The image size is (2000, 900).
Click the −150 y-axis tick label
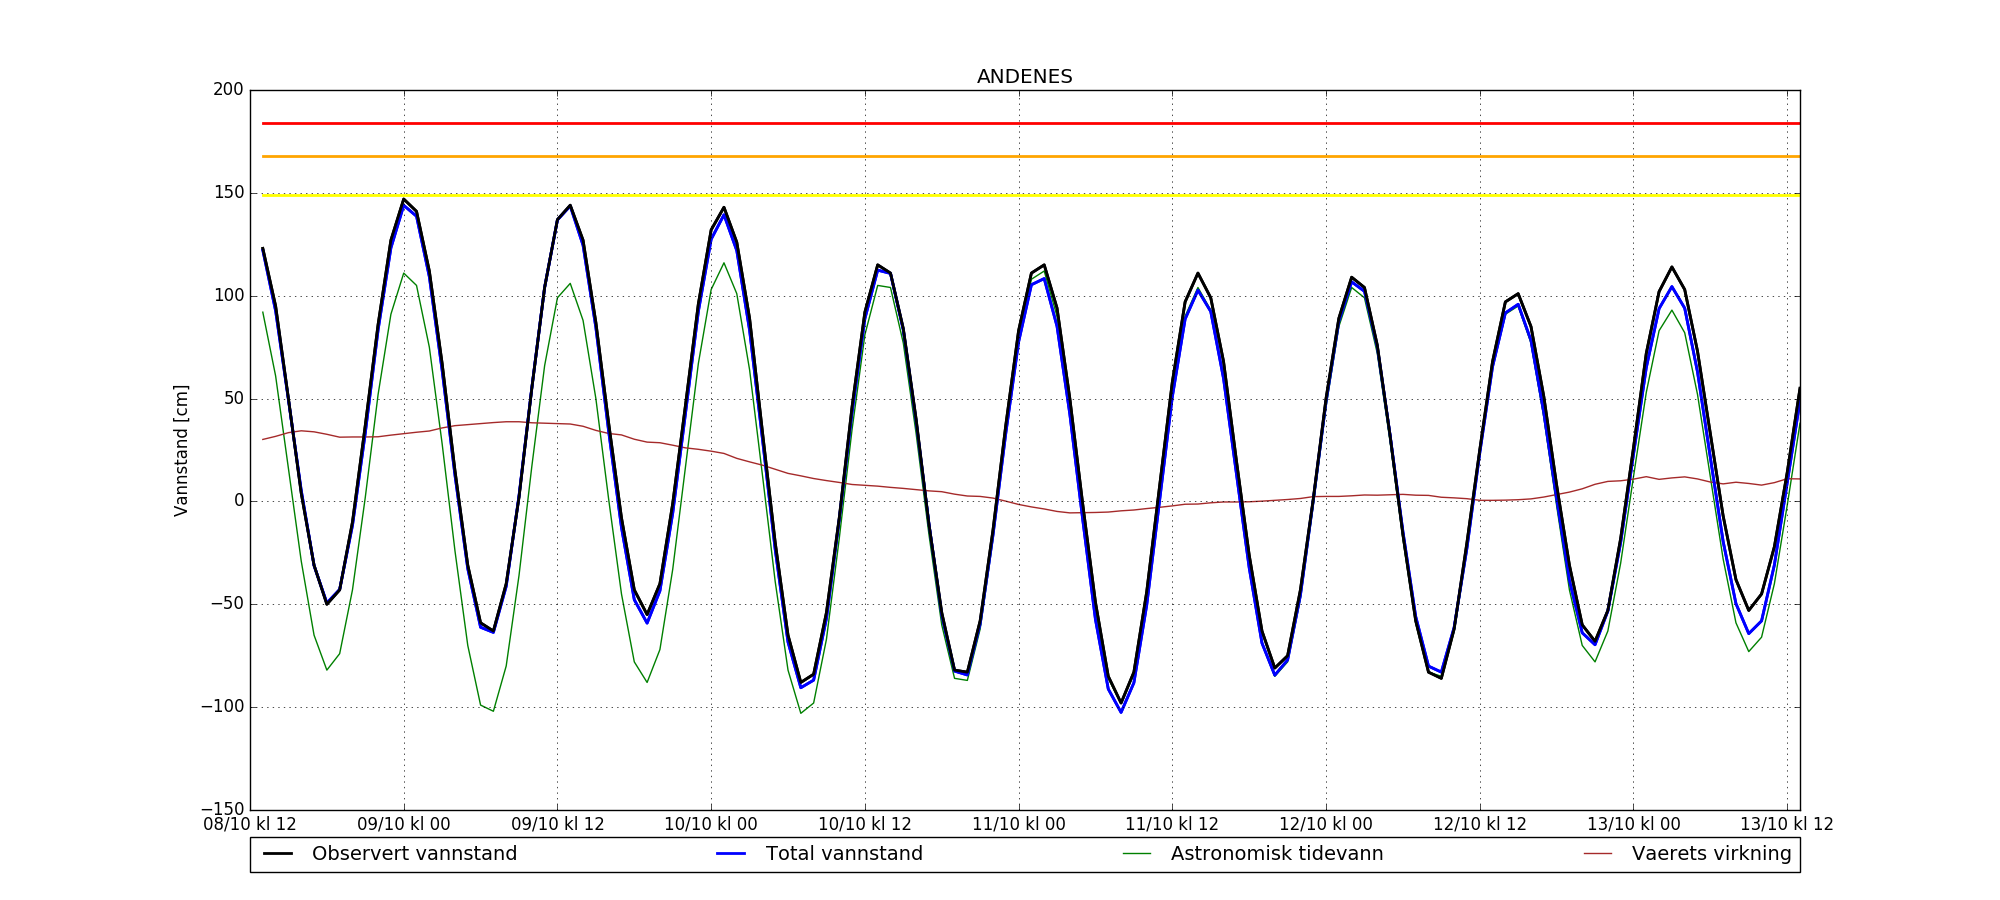221,809
